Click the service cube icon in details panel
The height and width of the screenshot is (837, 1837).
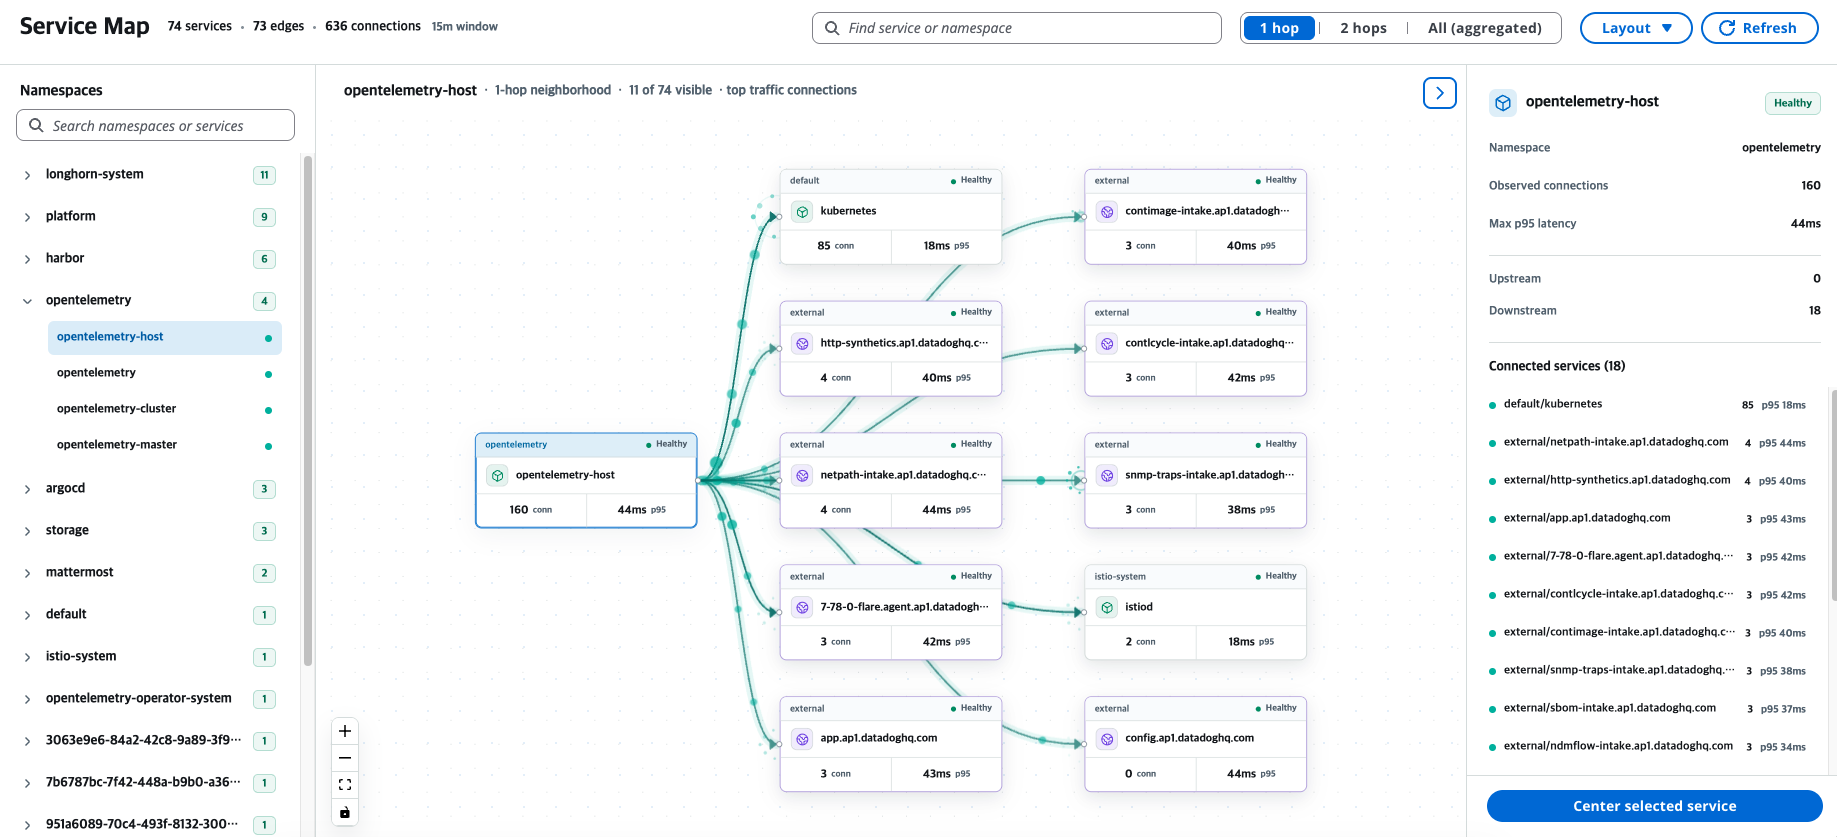(1502, 103)
